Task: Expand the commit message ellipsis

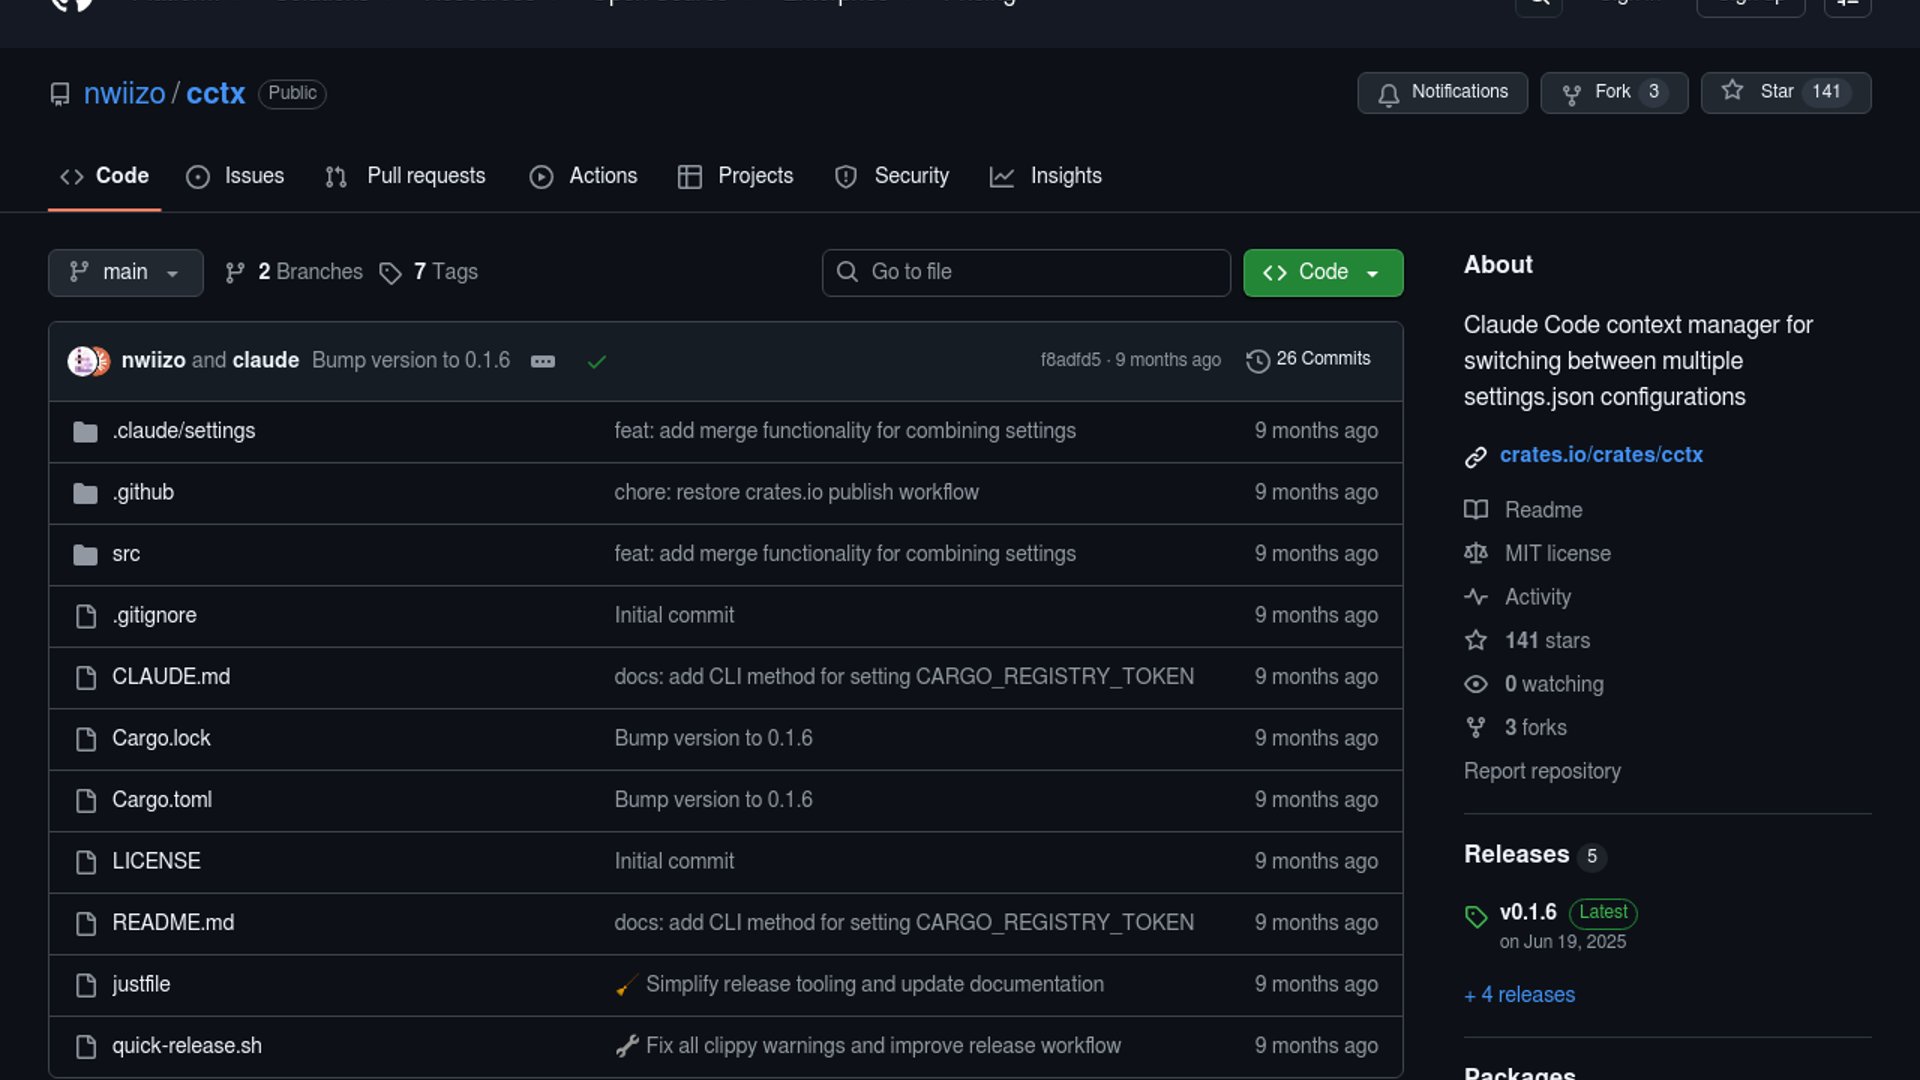Action: point(542,361)
